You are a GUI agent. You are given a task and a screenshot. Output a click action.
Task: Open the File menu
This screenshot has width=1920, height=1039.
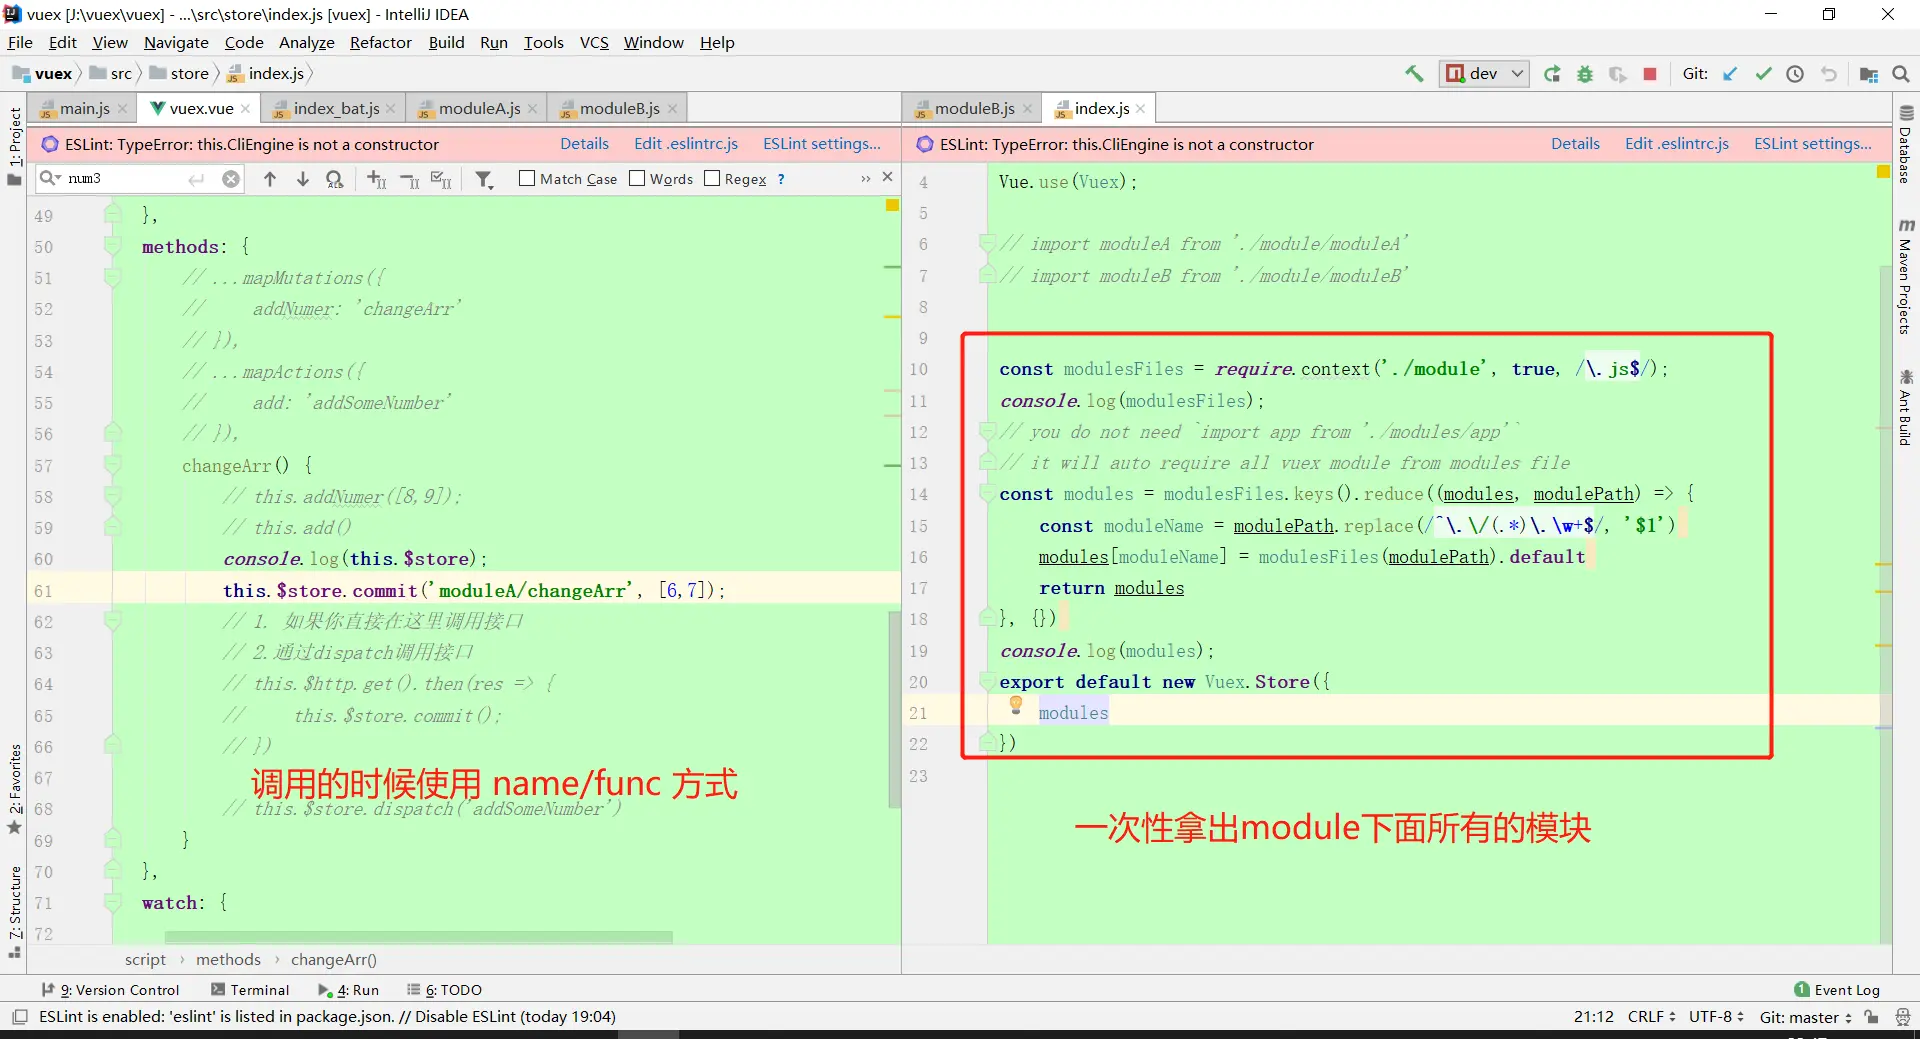[20, 42]
